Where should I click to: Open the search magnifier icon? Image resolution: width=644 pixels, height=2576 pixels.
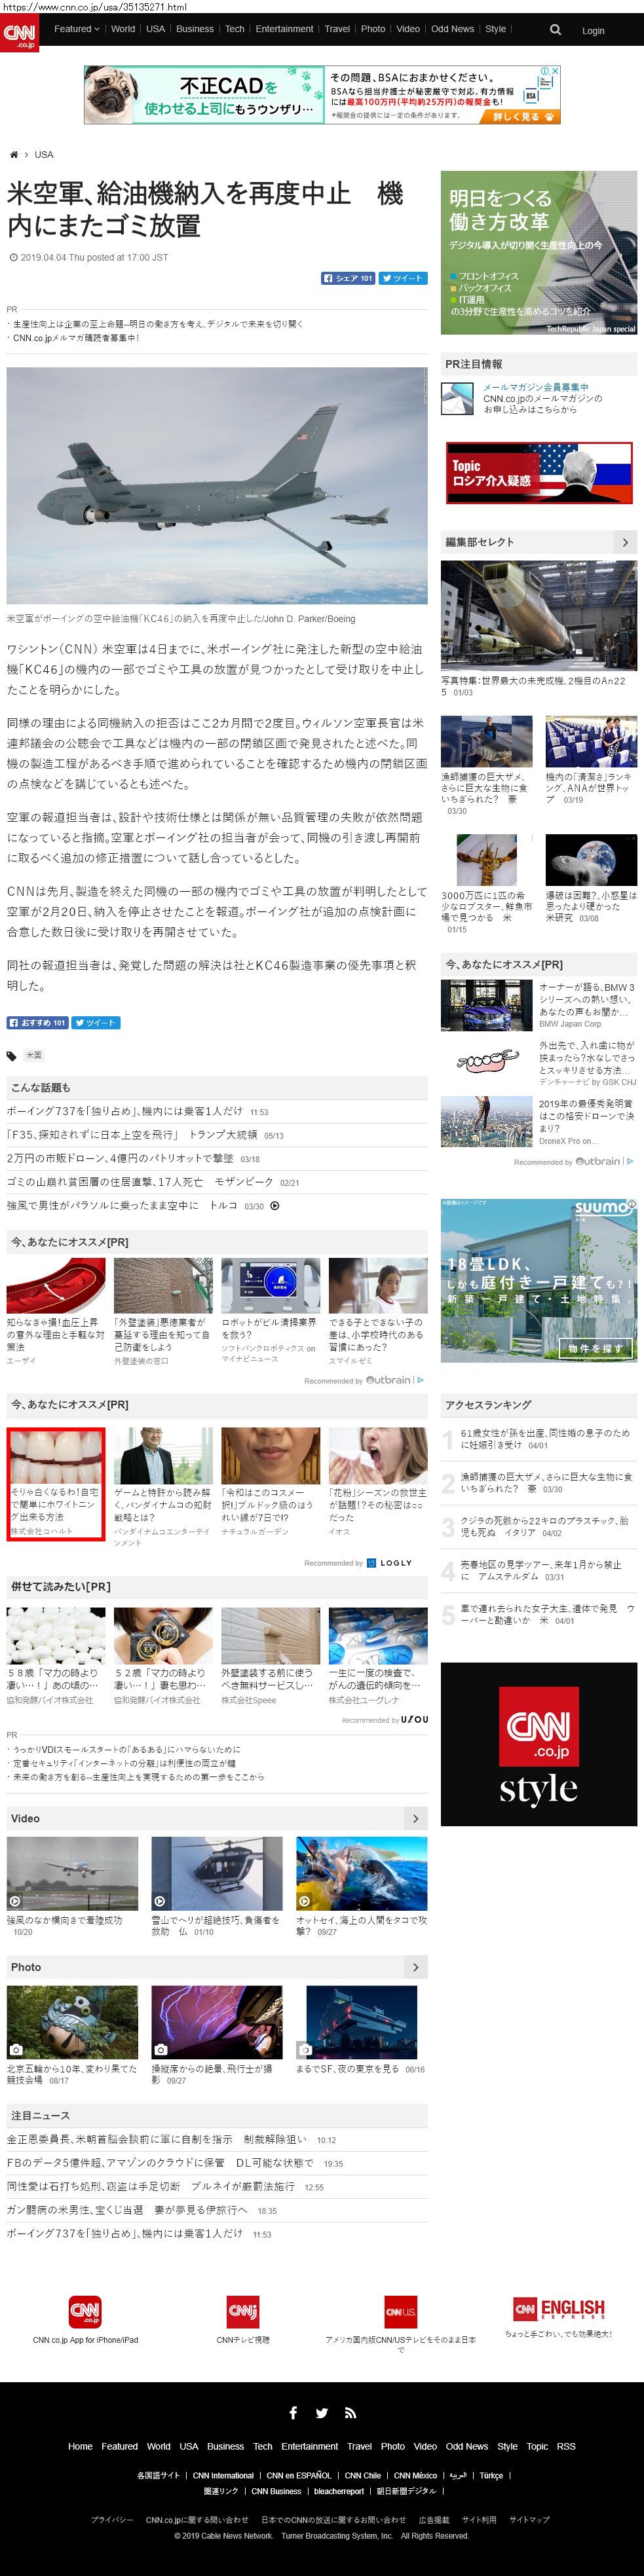tap(555, 30)
